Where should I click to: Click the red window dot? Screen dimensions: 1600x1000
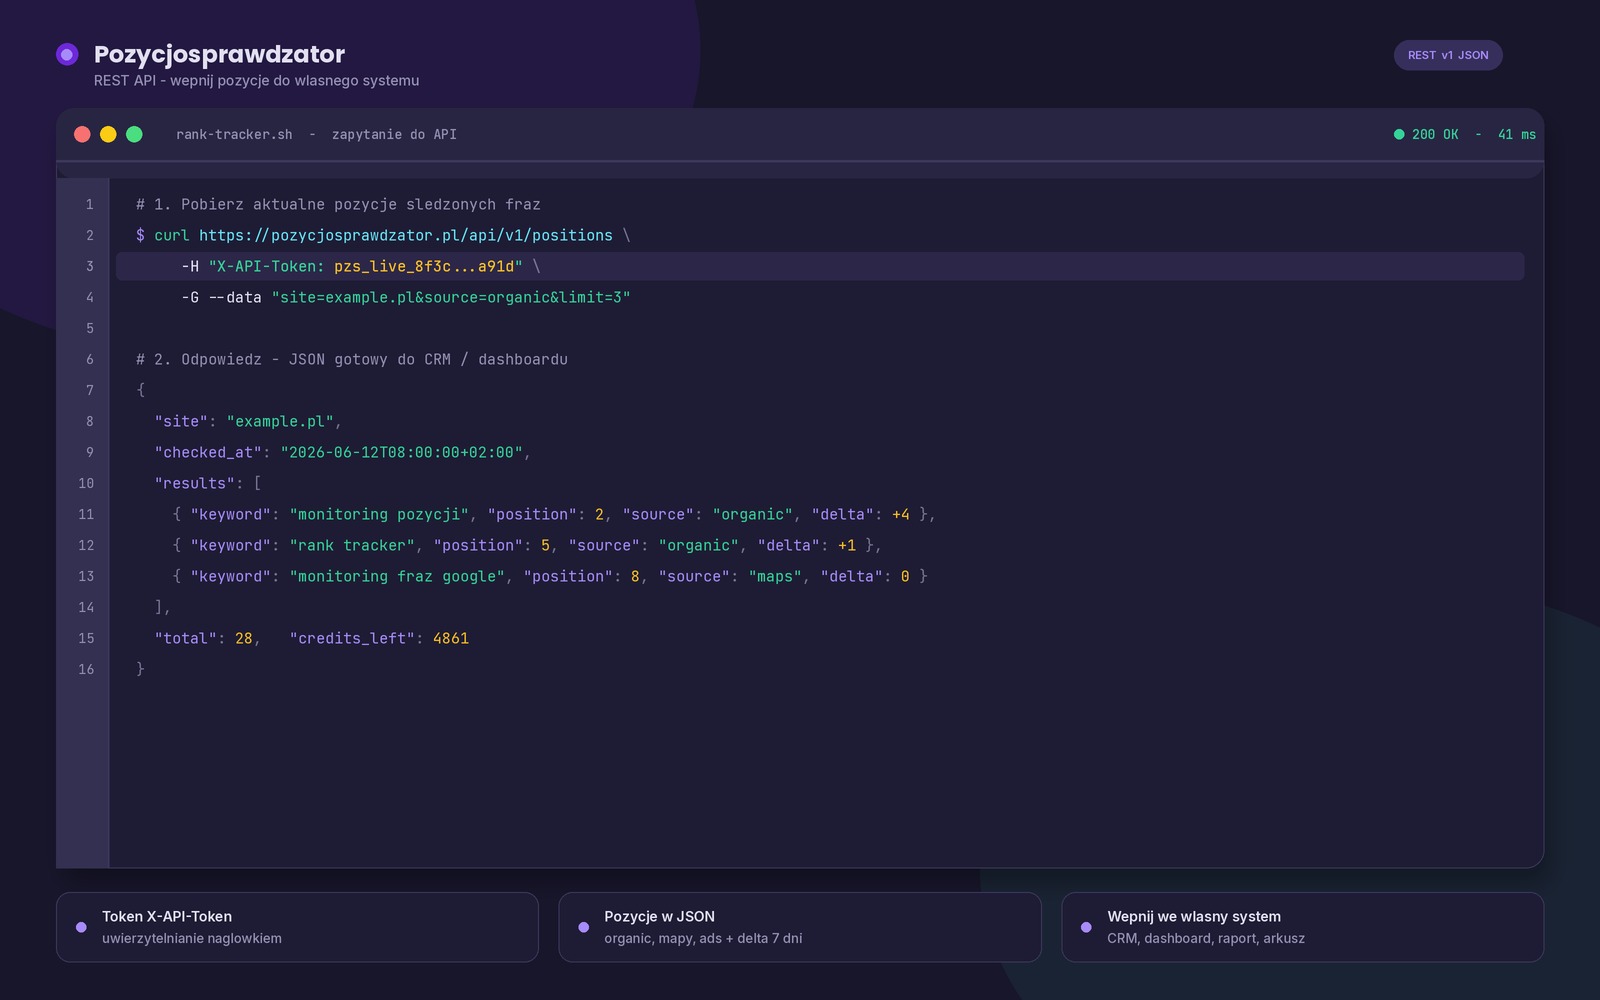point(82,134)
